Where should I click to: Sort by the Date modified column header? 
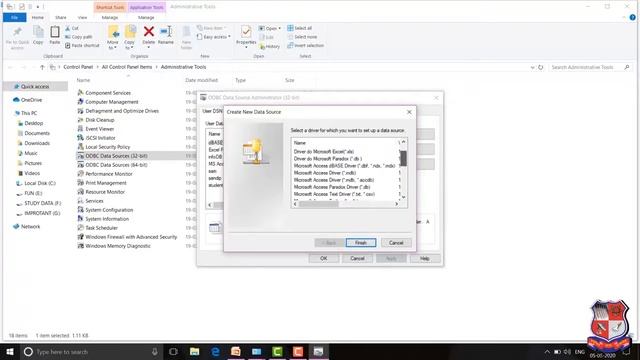[202, 80]
